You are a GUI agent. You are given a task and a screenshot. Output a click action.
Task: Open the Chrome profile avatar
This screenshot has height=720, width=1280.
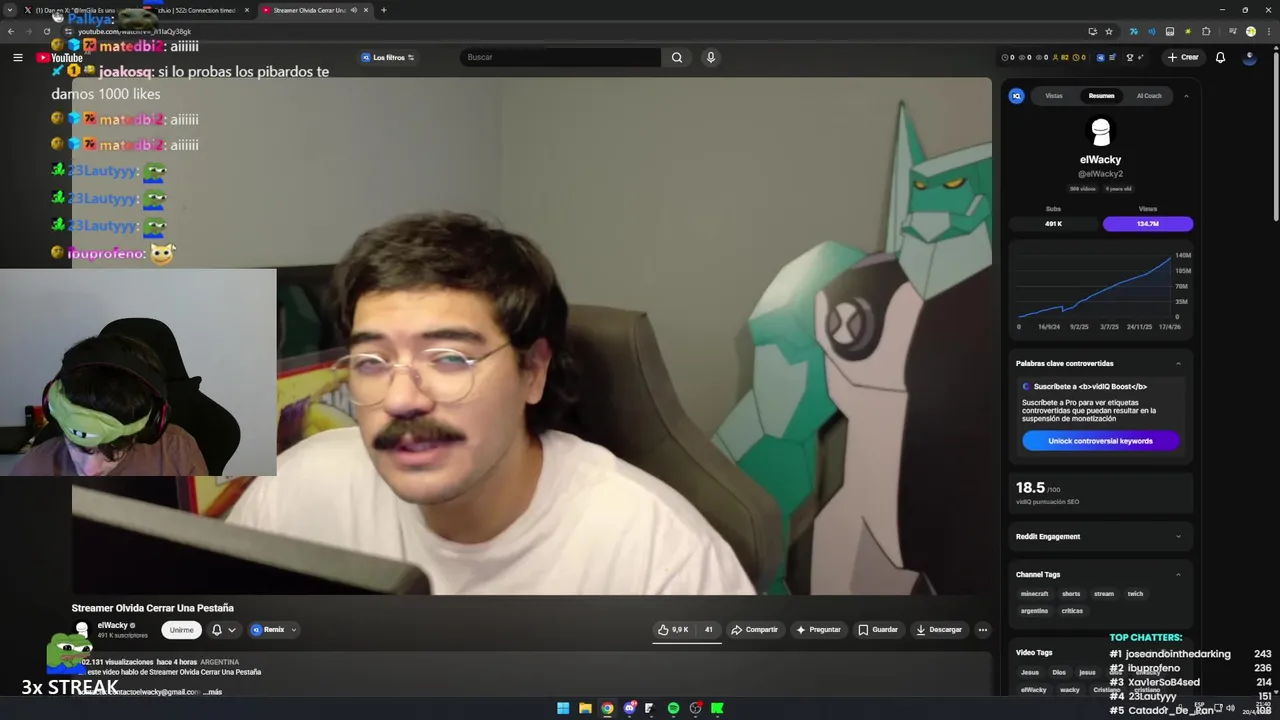pyautogui.click(x=1251, y=31)
